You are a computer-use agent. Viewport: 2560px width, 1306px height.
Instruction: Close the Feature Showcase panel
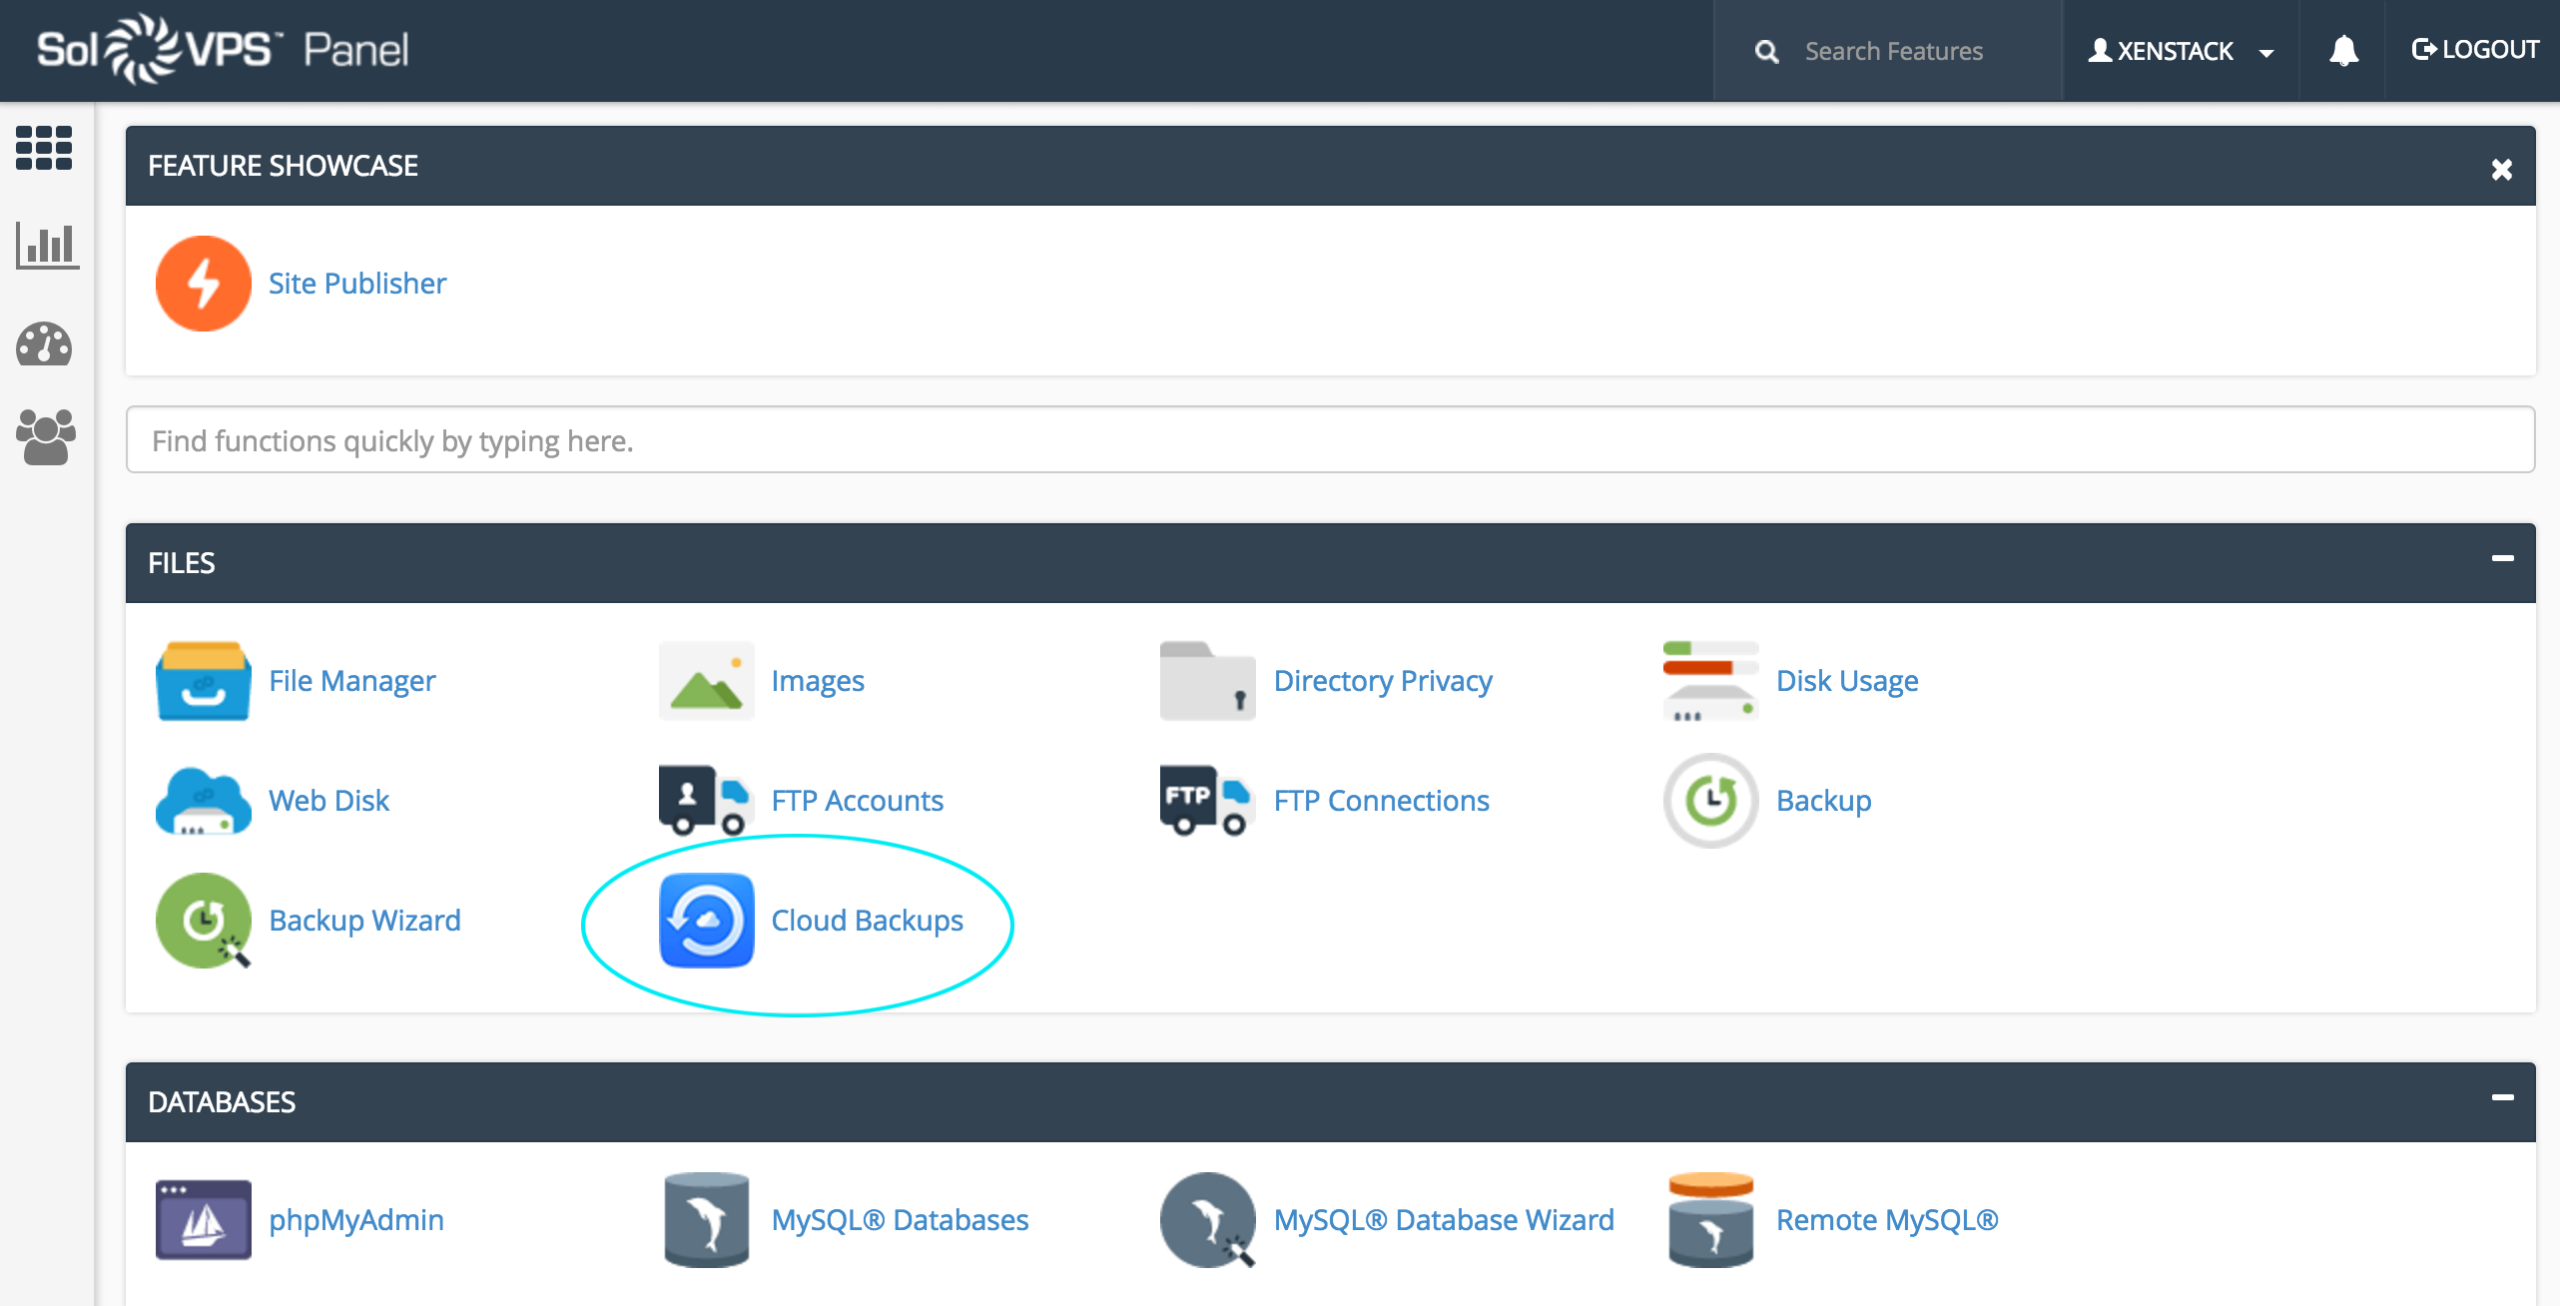(x=2502, y=169)
